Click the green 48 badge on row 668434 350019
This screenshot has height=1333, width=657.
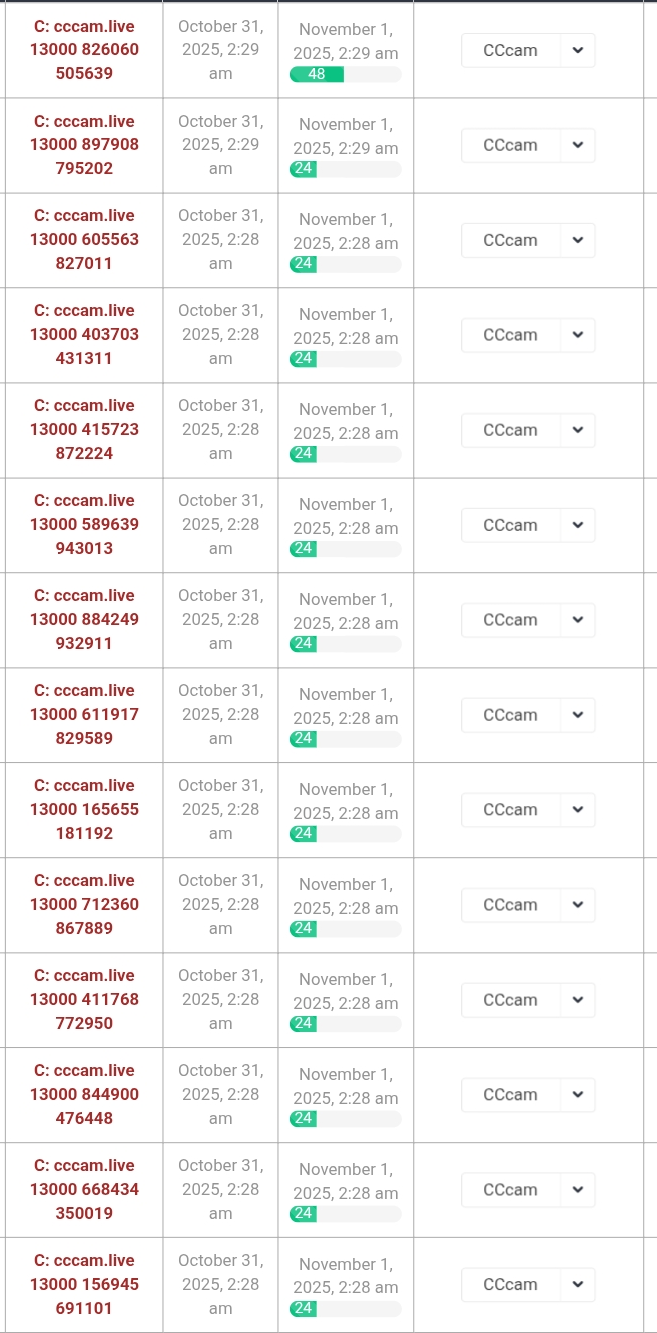(x=302, y=1213)
